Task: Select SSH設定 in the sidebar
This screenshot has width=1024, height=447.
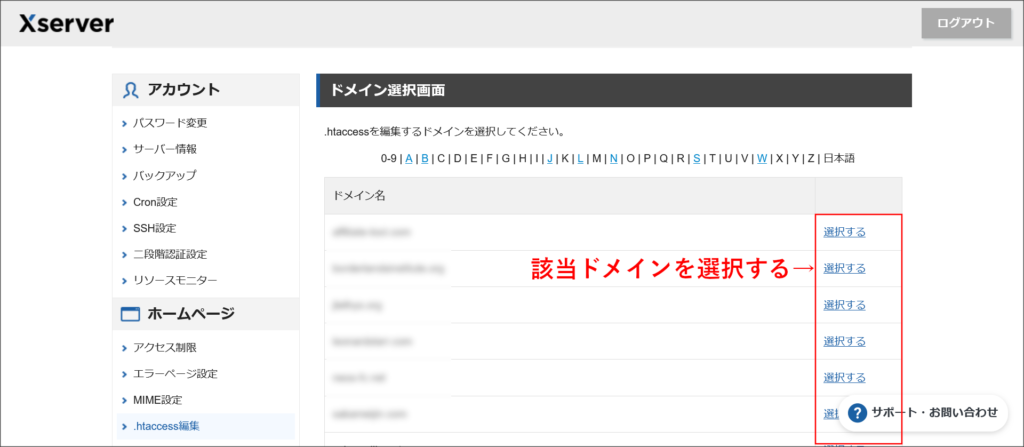Action: 154,228
